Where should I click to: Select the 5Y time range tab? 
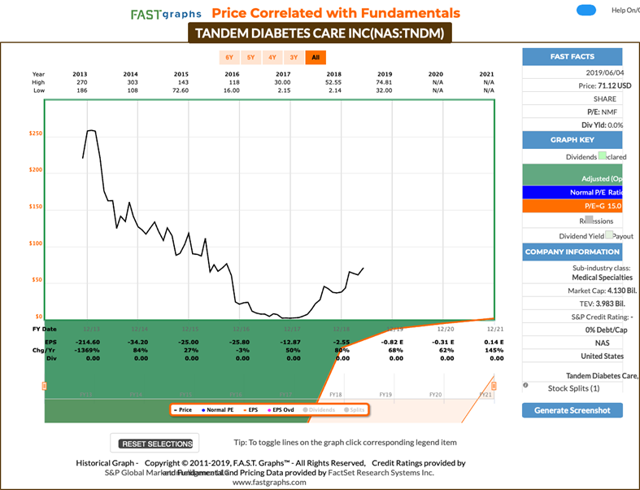(x=251, y=58)
